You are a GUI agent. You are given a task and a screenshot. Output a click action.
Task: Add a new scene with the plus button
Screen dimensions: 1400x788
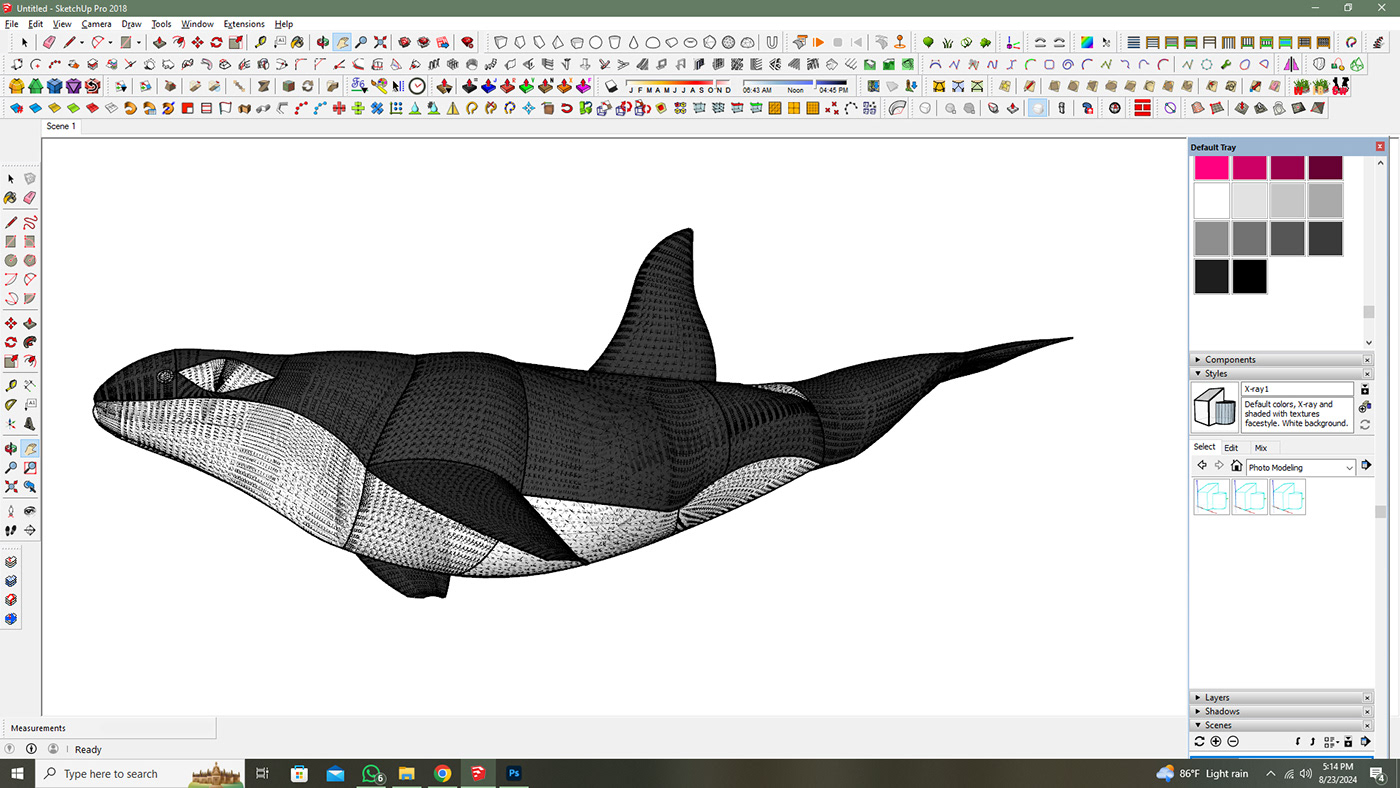click(x=1215, y=741)
